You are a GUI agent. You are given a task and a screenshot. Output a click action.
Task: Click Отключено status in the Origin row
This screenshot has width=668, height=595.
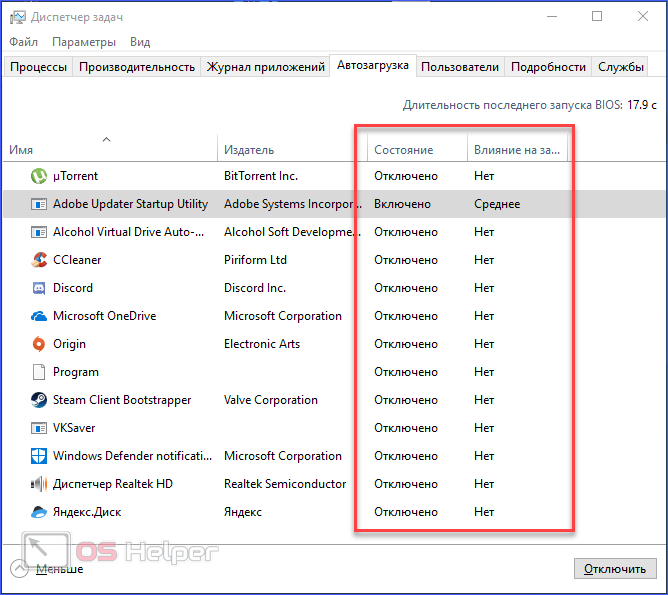click(406, 344)
